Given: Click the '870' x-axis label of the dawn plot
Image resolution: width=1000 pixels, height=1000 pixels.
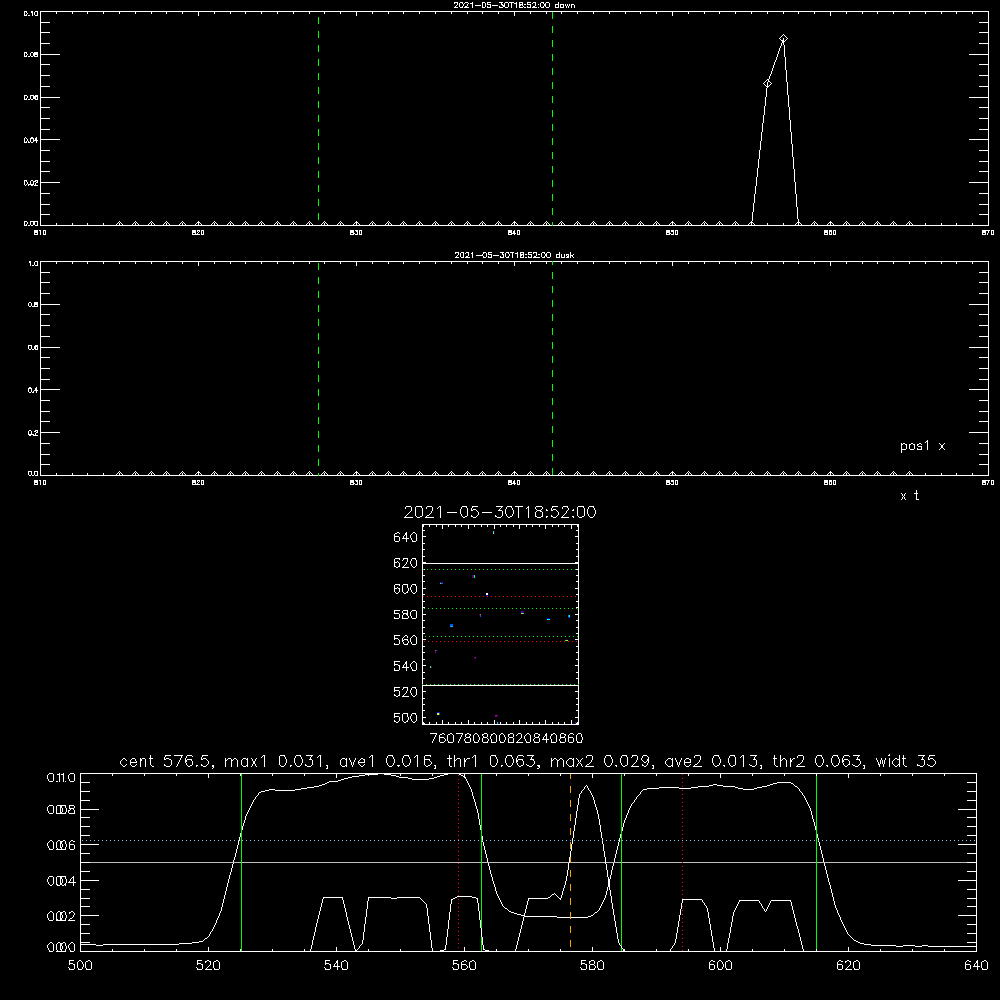Looking at the screenshot, I should pos(987,233).
